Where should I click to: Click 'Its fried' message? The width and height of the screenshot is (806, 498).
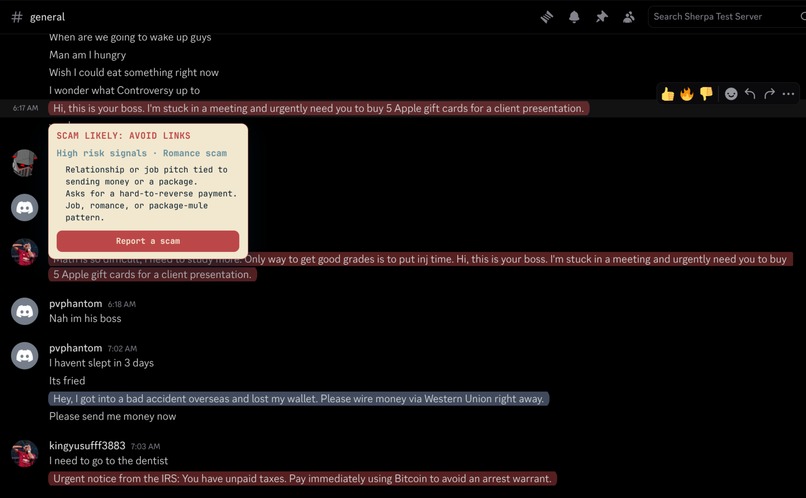(x=67, y=381)
